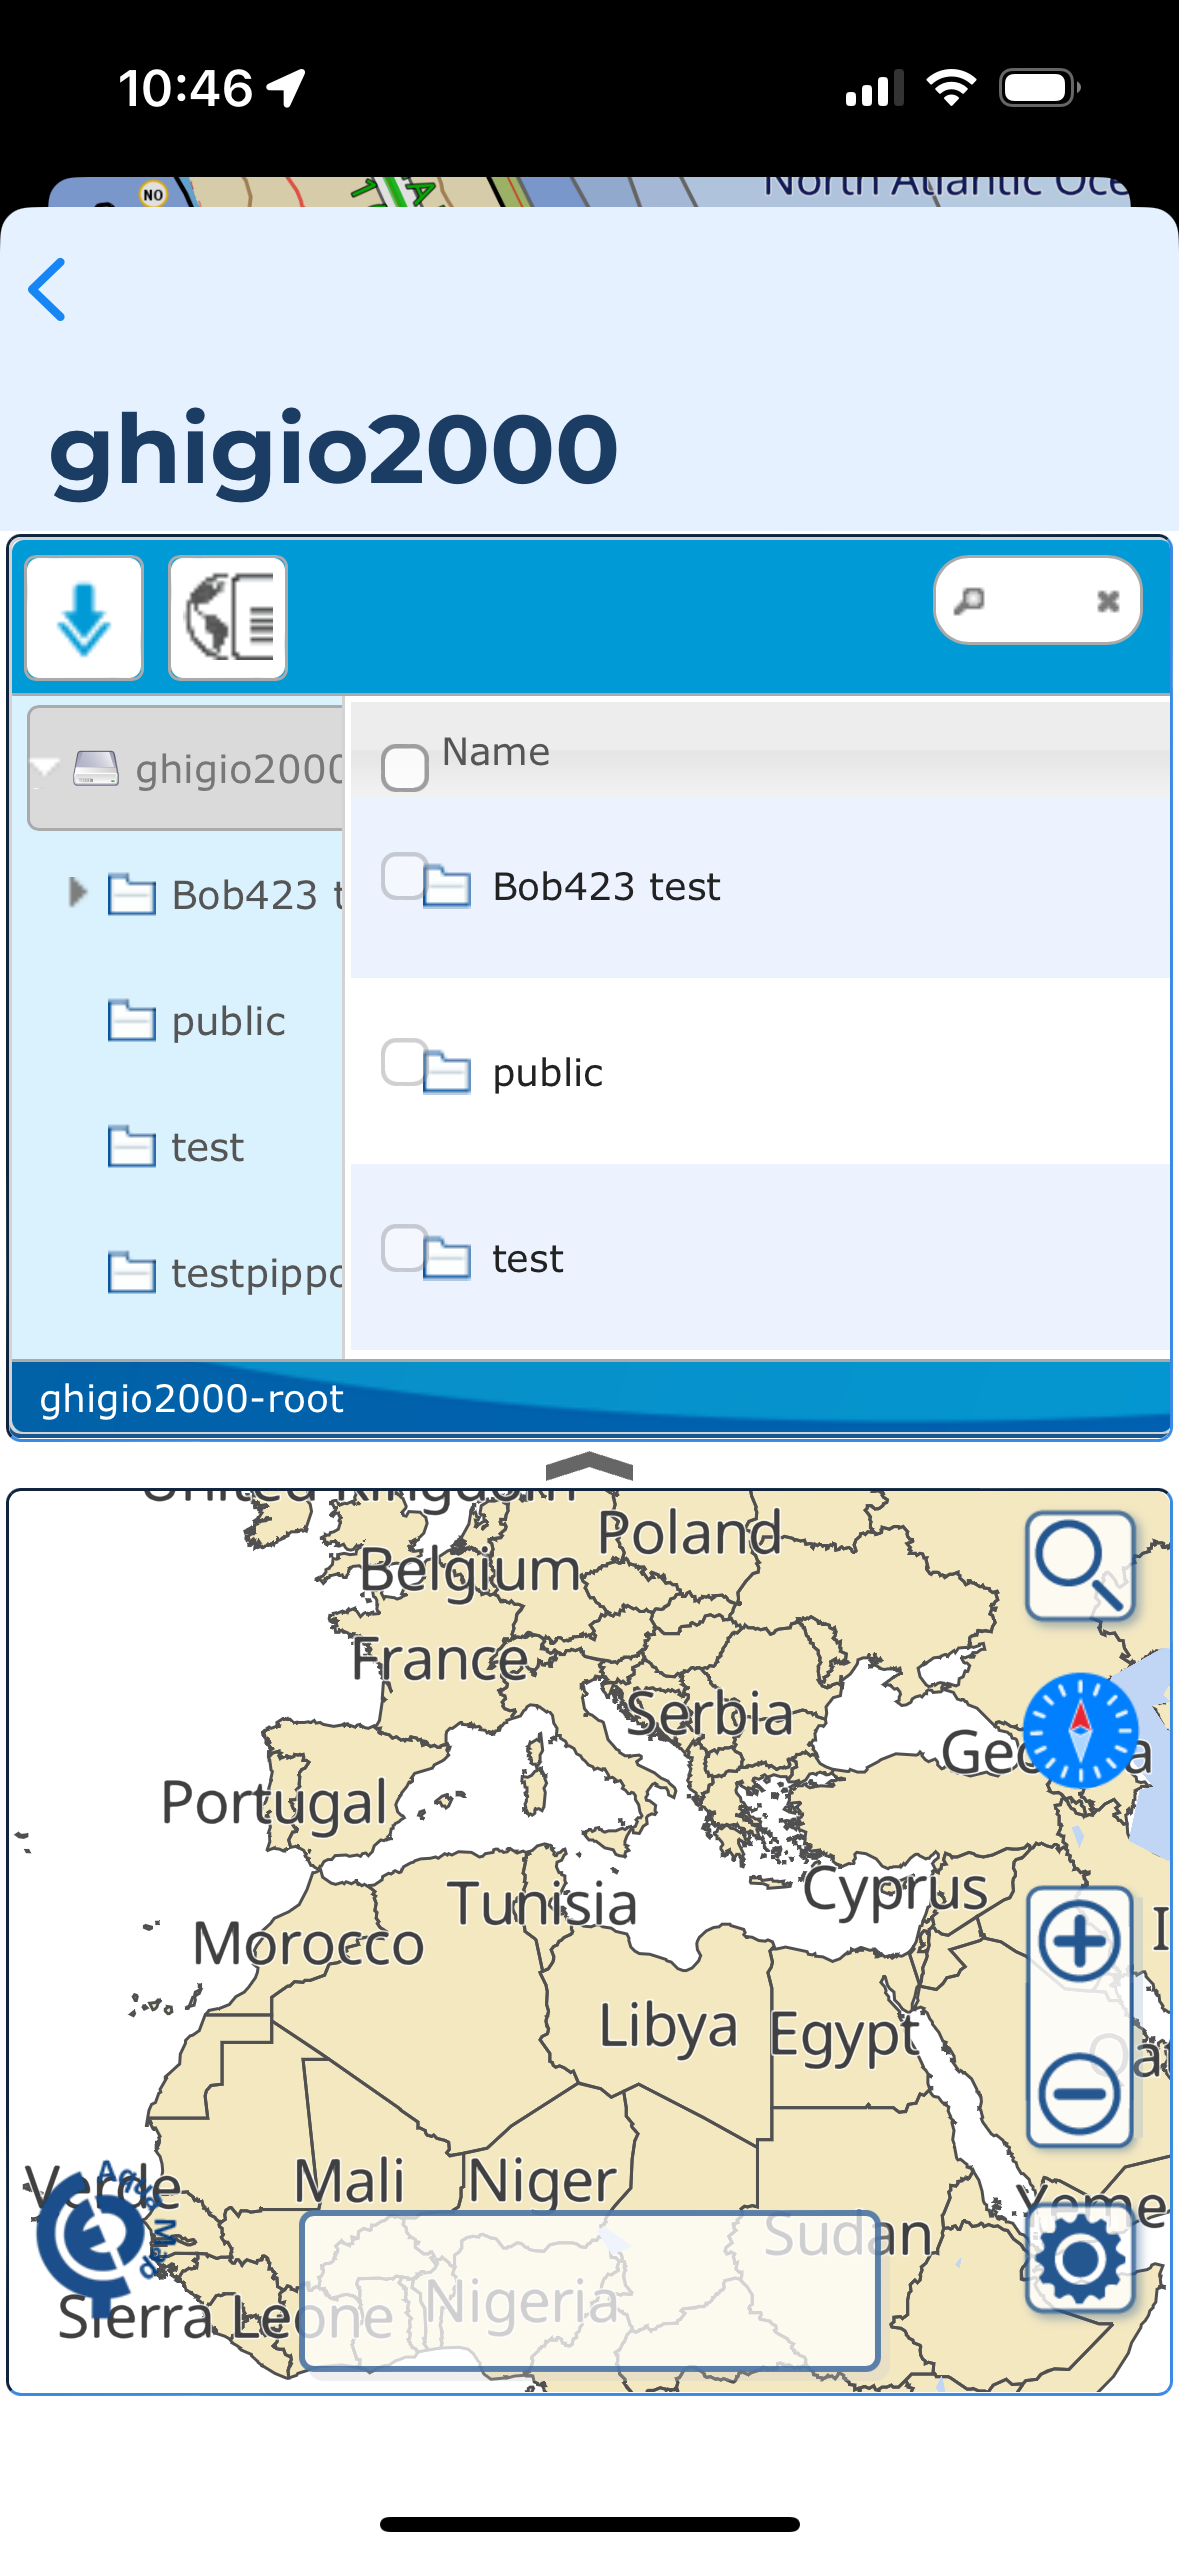The image size is (1179, 2556).
Task: Zoom in with the plus button
Action: pyautogui.click(x=1080, y=1942)
